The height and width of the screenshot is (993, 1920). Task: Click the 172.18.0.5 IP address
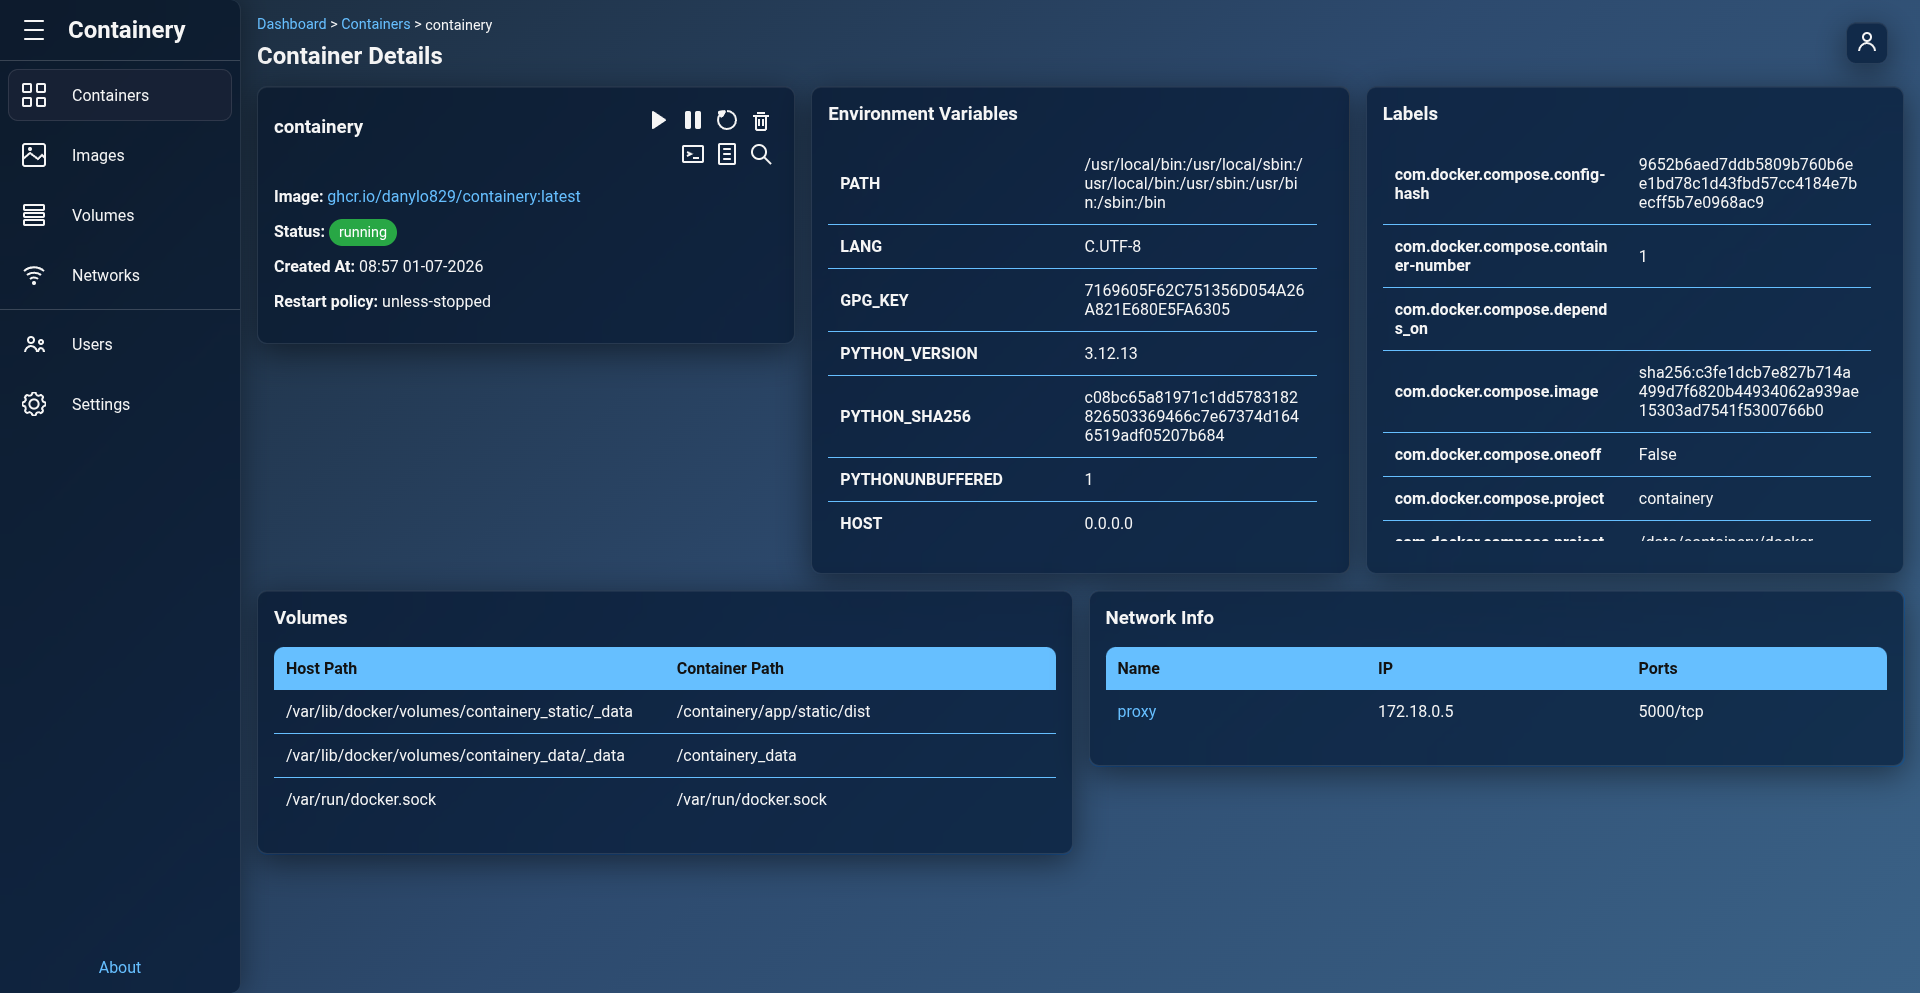(1415, 711)
